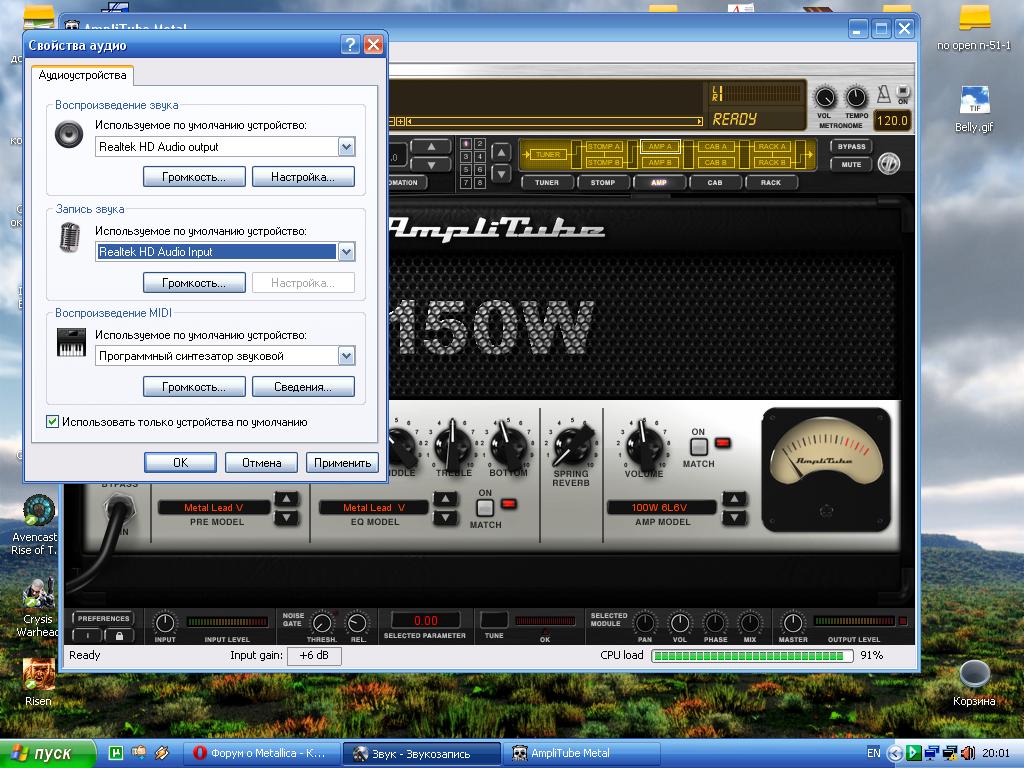
Task: Toggle the metronome ON switch
Action: pos(903,91)
